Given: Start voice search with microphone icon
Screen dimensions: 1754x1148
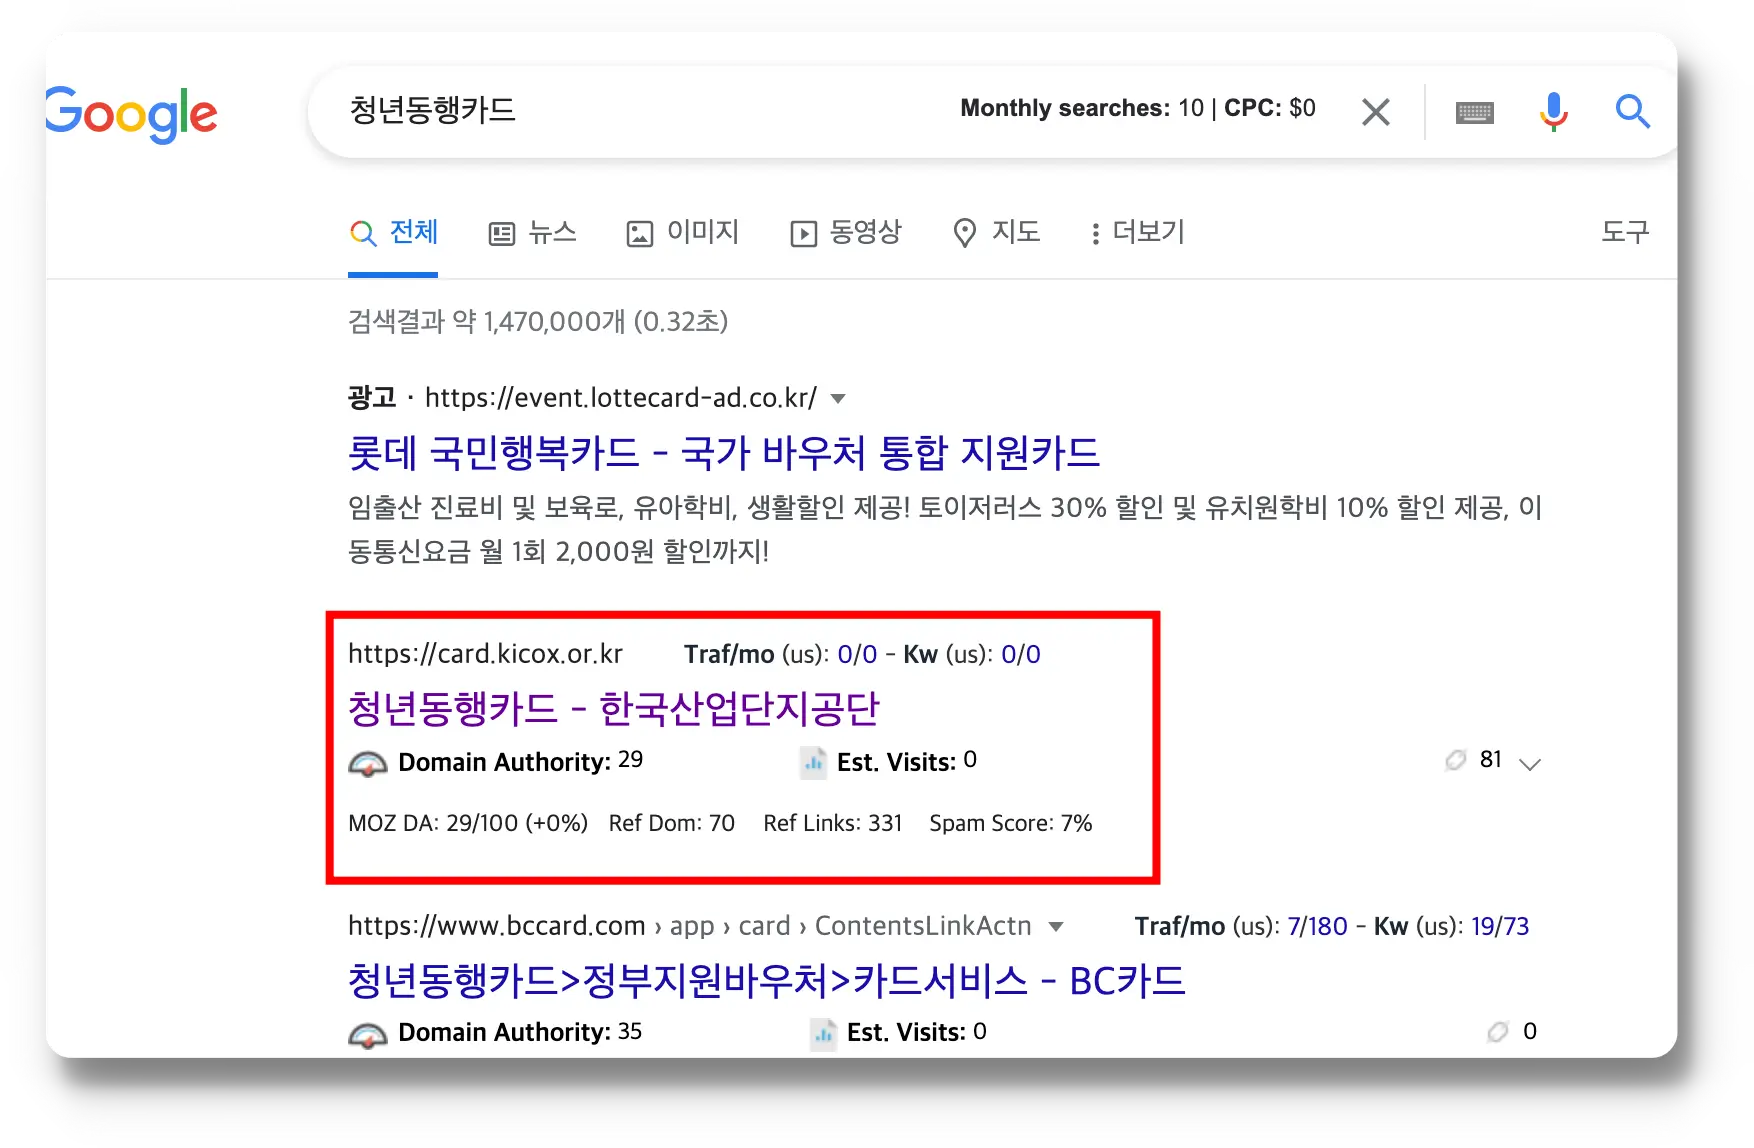Looking at the screenshot, I should click(x=1554, y=112).
